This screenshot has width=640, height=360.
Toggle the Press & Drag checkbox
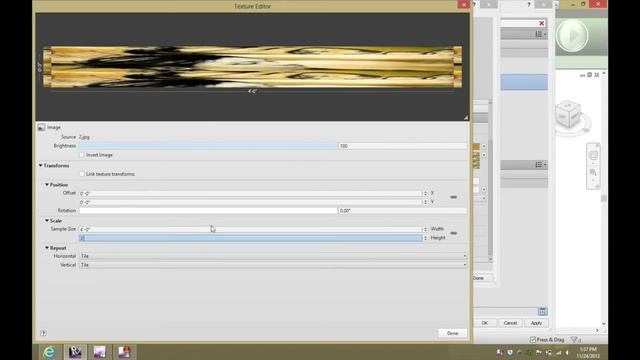(533, 340)
